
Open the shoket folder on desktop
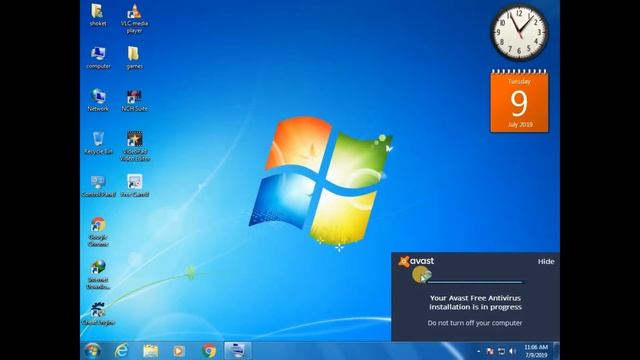tap(98, 15)
